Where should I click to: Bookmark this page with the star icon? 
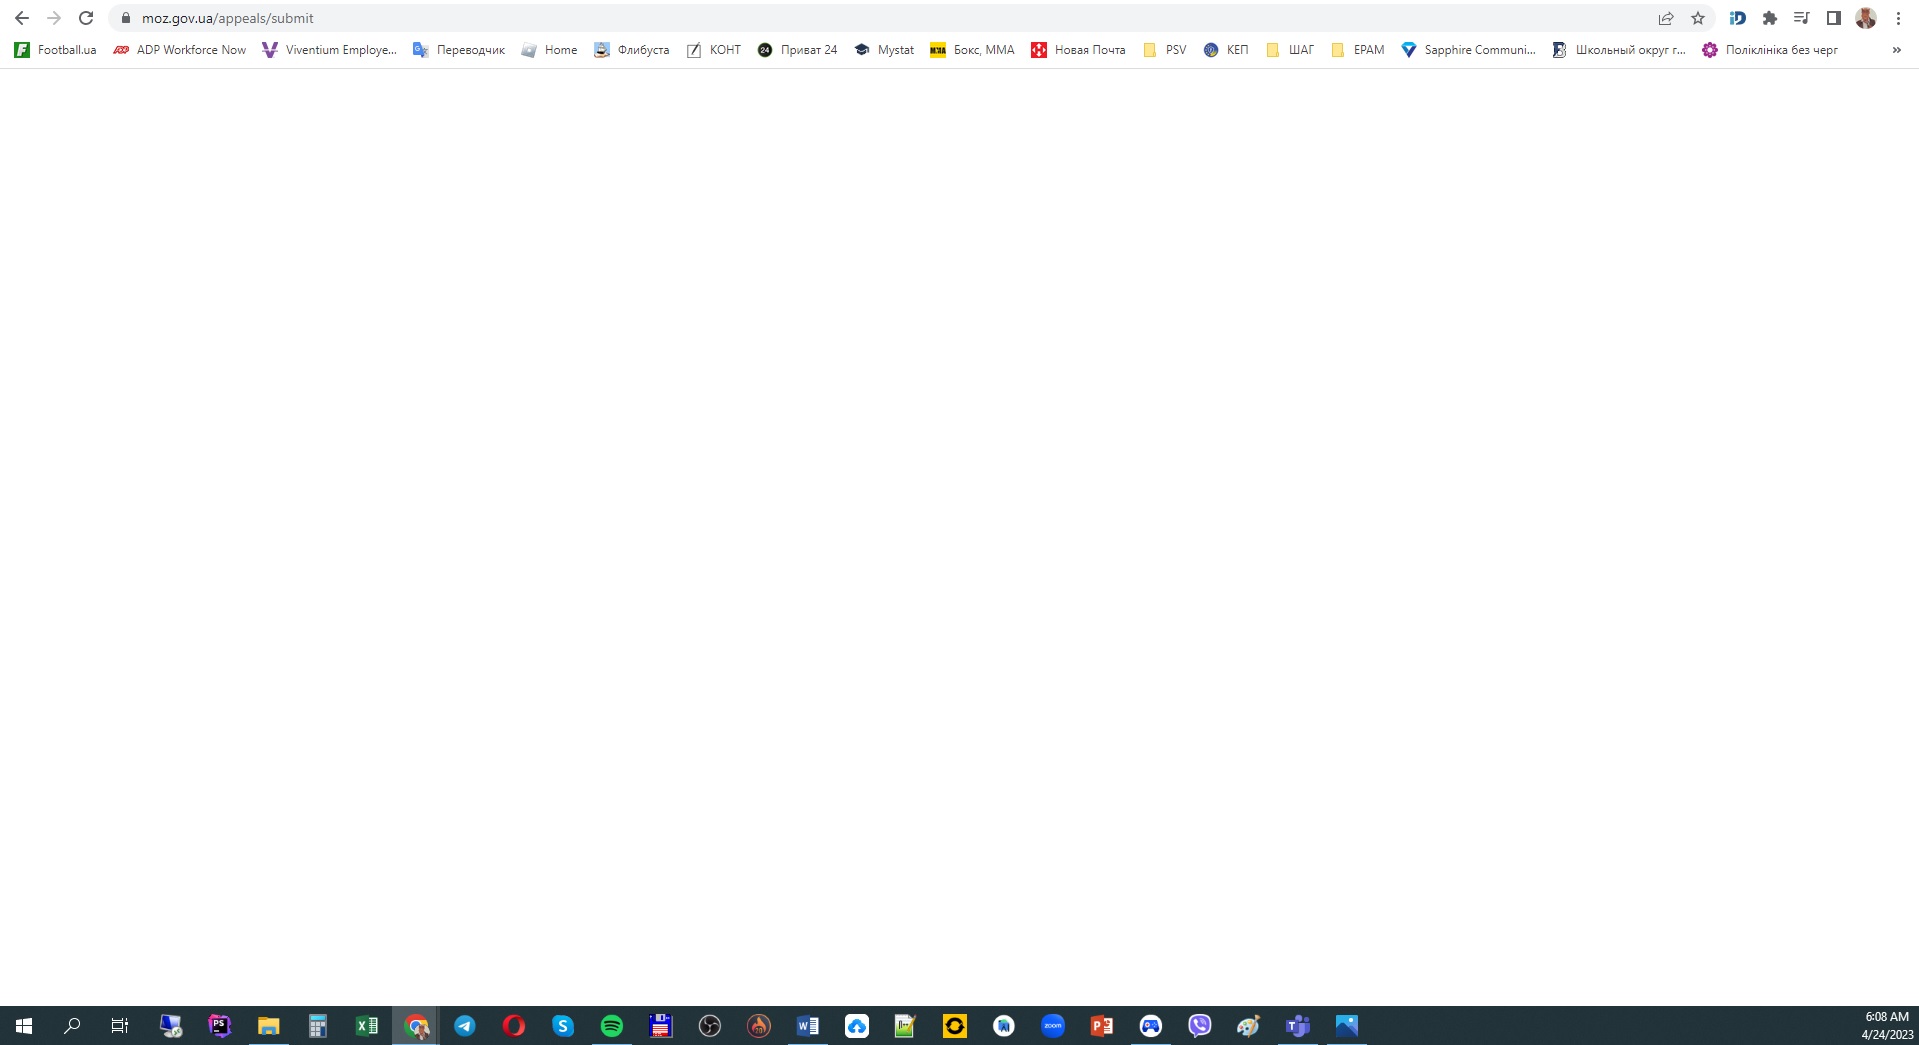[x=1697, y=18]
